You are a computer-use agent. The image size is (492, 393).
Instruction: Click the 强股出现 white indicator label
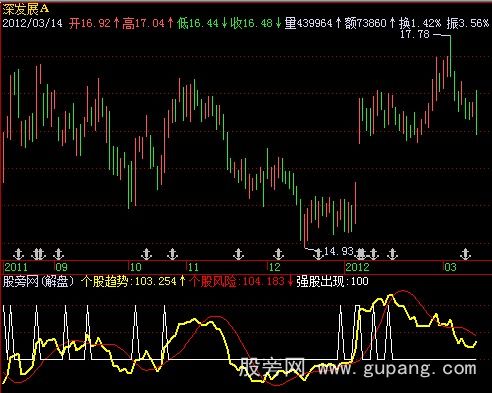pos(320,282)
